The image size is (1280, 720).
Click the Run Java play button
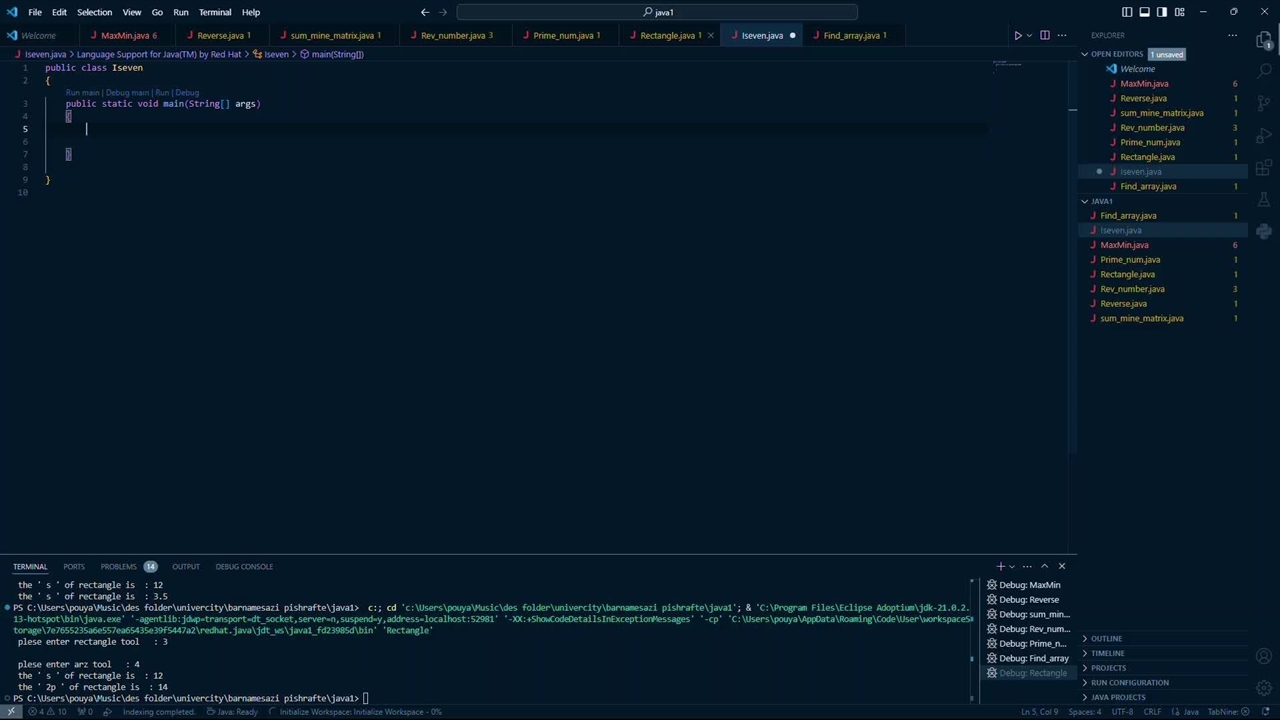click(1017, 36)
